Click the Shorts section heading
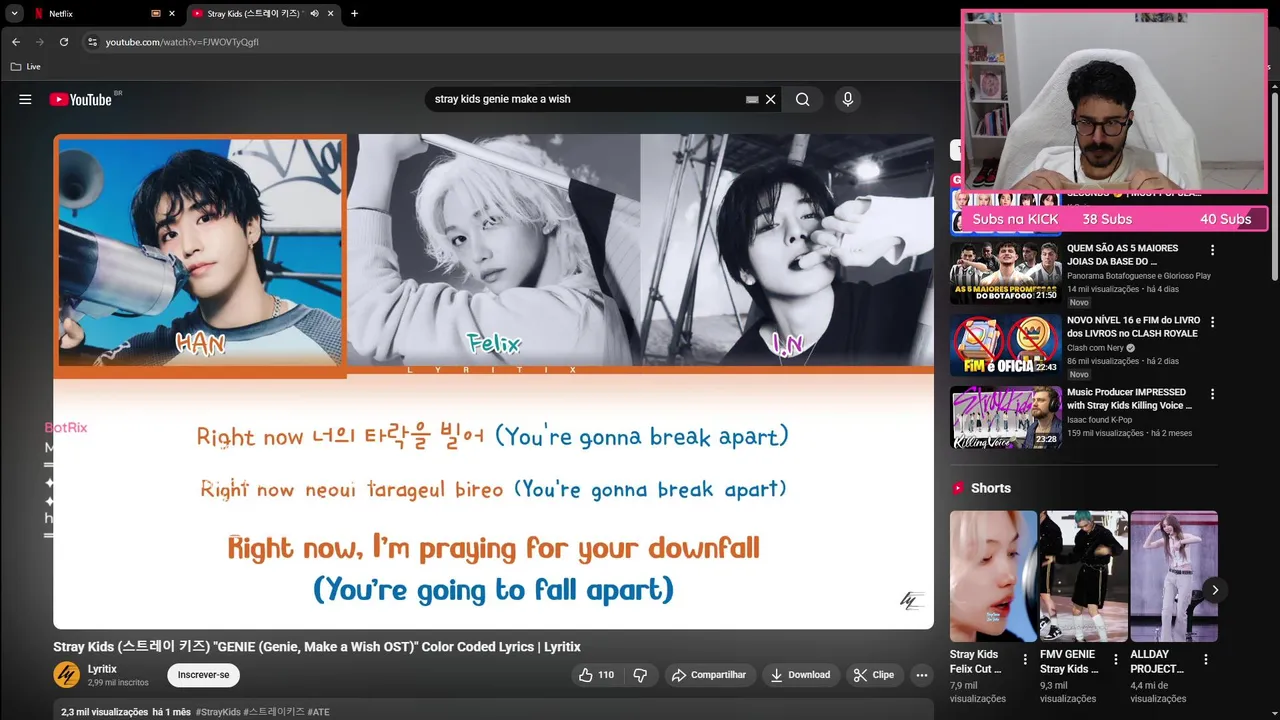The image size is (1280, 720). pos(990,488)
